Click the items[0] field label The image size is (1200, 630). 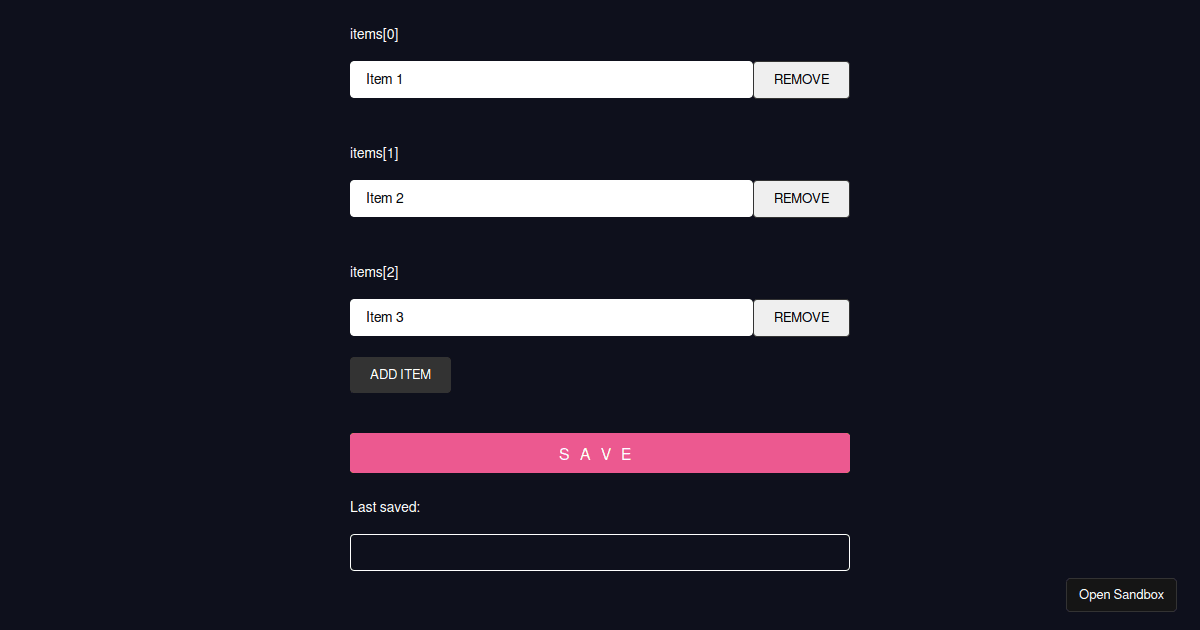(x=374, y=33)
